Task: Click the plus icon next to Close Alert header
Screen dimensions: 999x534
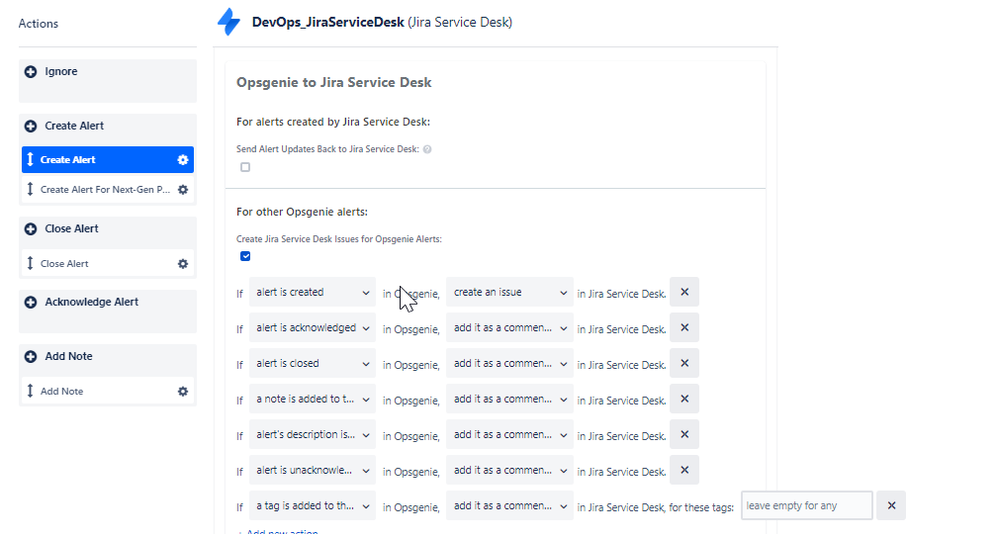Action: pos(31,229)
